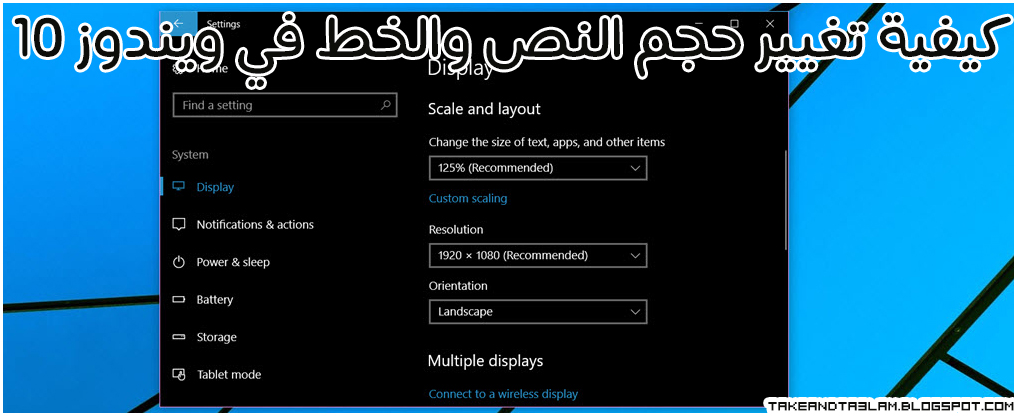Click the Custom scaling link
The width and height of the screenshot is (1017, 416).
468,199
